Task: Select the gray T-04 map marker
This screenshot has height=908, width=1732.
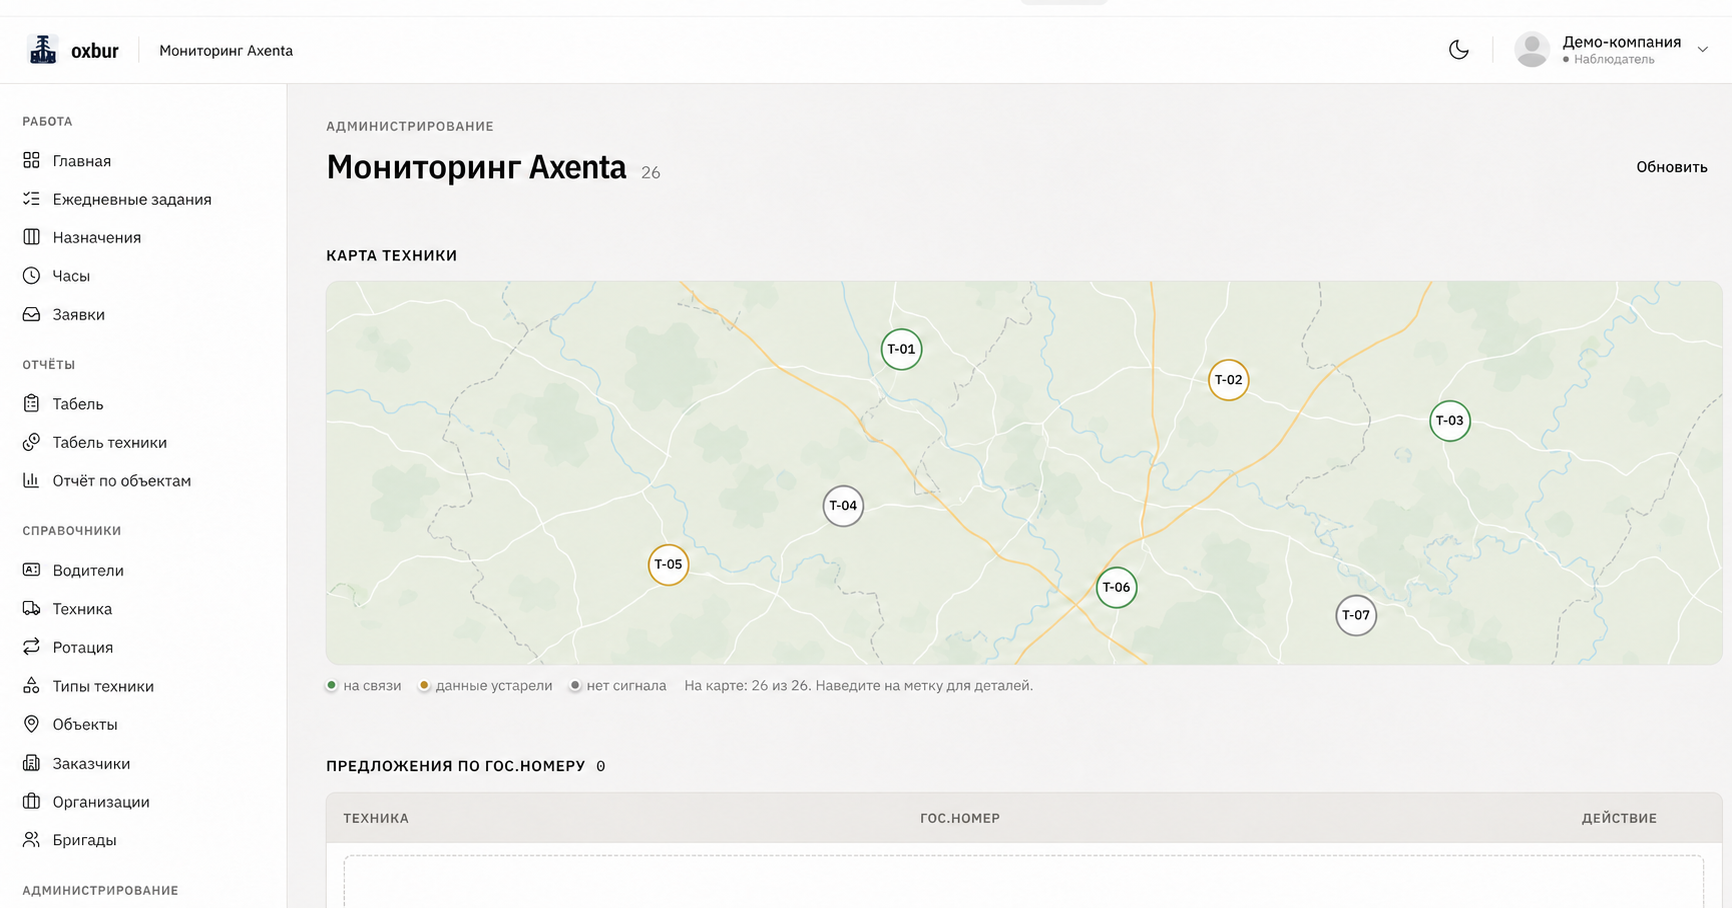Action: point(843,506)
